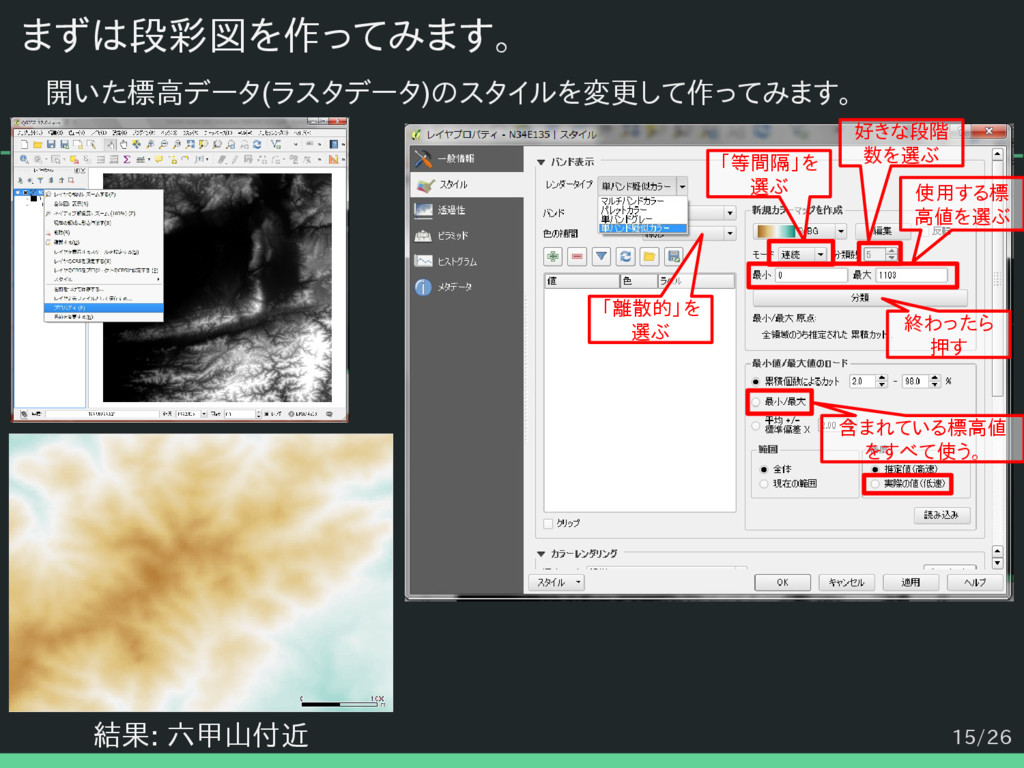The image size is (1024, 768).
Task: Click the 読み込み button
Action: click(942, 515)
